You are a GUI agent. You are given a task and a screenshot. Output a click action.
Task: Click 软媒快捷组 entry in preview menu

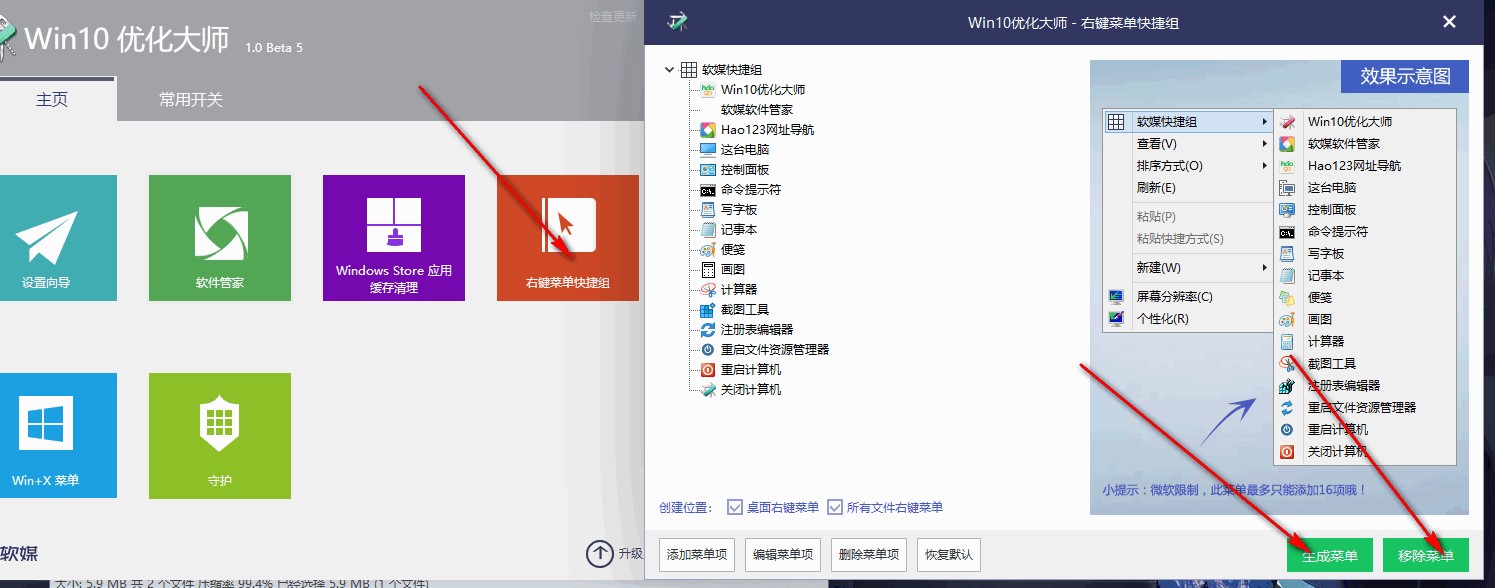pyautogui.click(x=1187, y=122)
